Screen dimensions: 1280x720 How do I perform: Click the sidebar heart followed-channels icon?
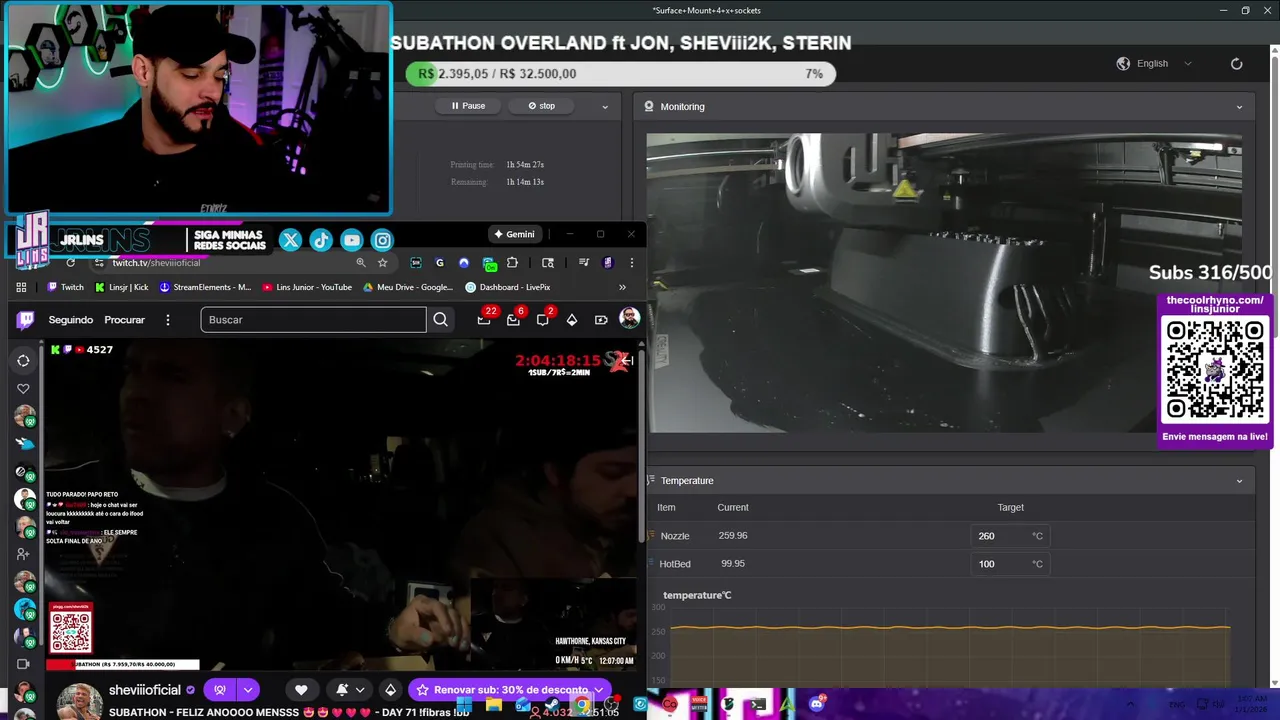coord(23,389)
